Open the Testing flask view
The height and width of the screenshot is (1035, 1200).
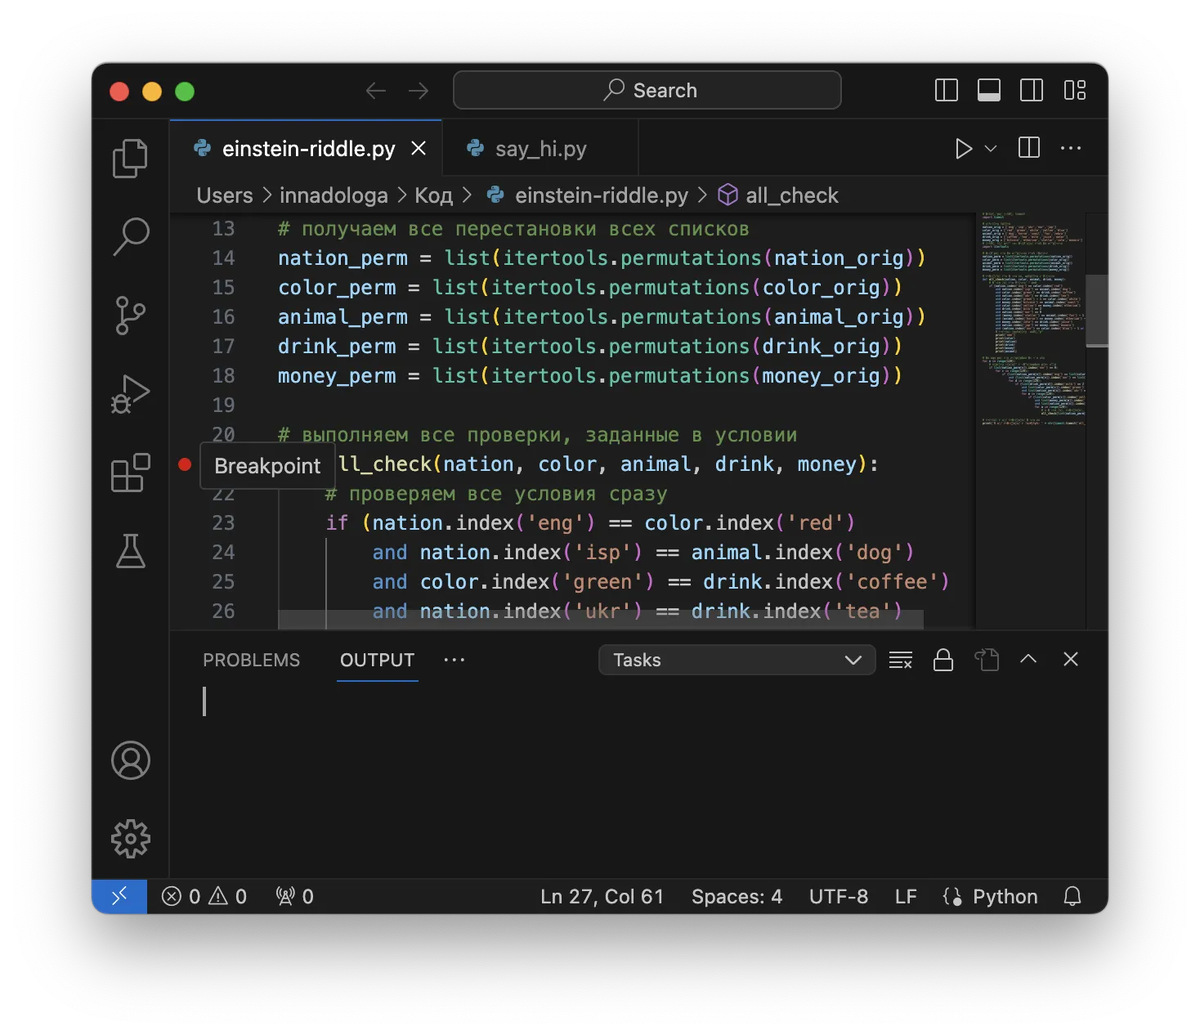130,551
